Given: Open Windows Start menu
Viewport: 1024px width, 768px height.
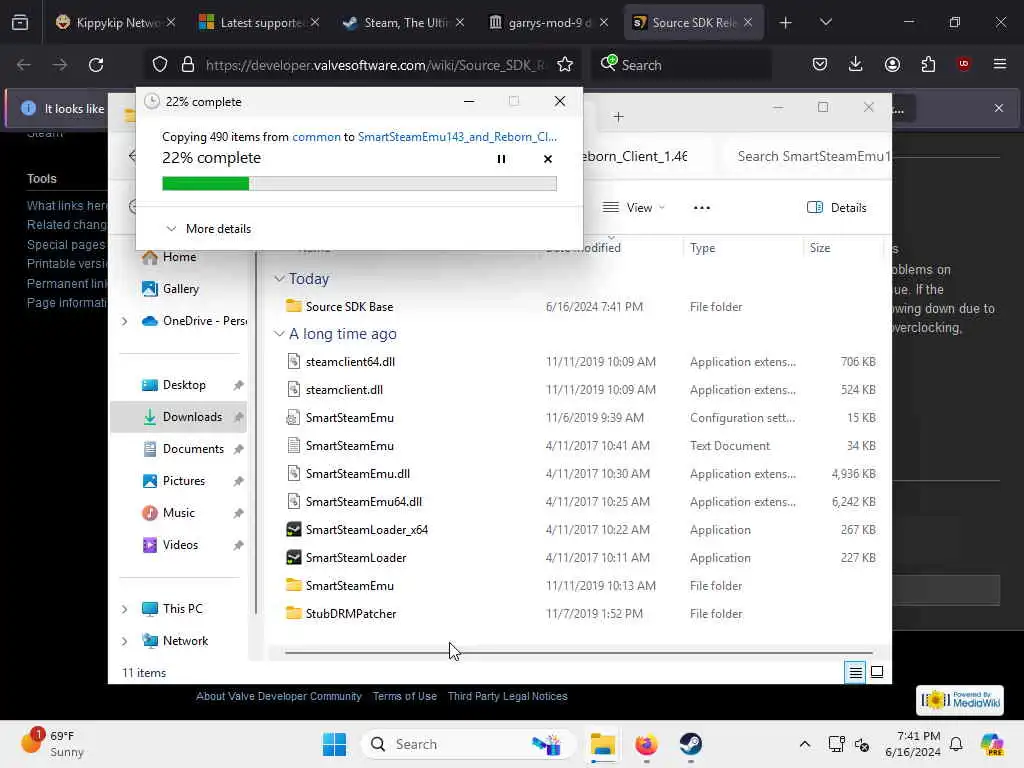Looking at the screenshot, I should point(334,744).
